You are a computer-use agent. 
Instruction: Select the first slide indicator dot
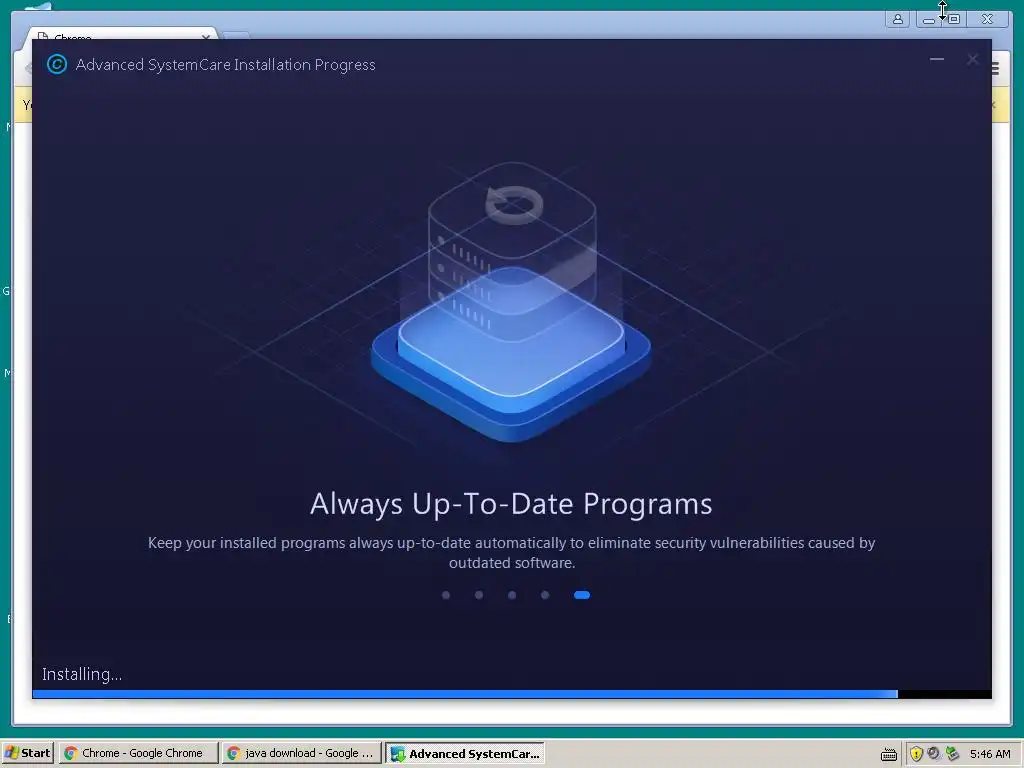(x=446, y=595)
